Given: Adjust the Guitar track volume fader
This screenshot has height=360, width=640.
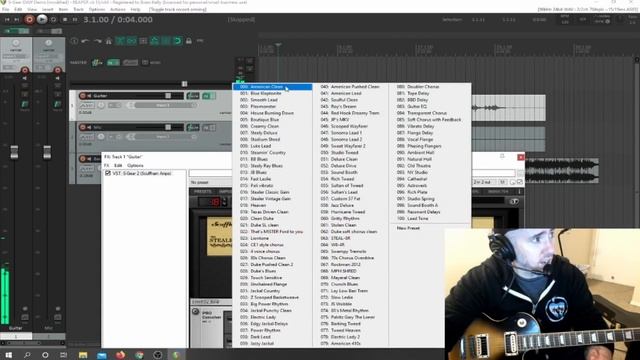Looking at the screenshot, I should coord(168,96).
